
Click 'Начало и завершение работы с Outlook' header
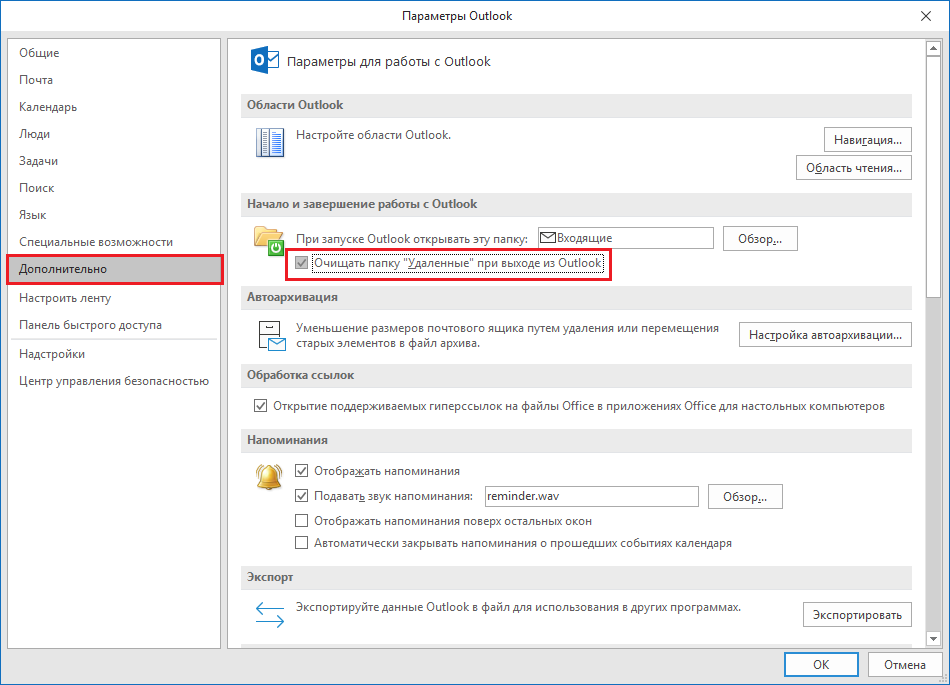point(576,204)
